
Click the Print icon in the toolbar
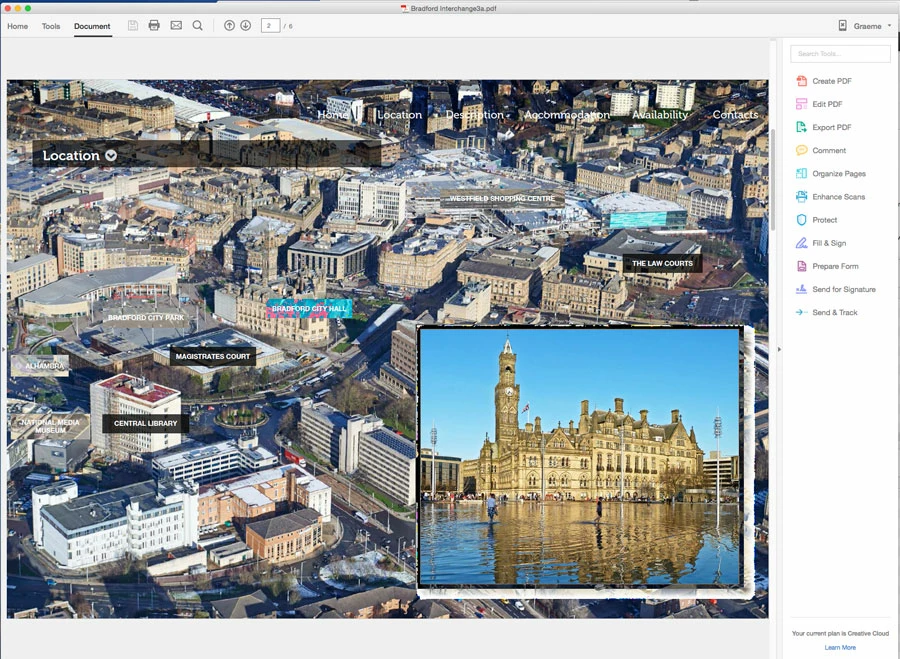[154, 25]
